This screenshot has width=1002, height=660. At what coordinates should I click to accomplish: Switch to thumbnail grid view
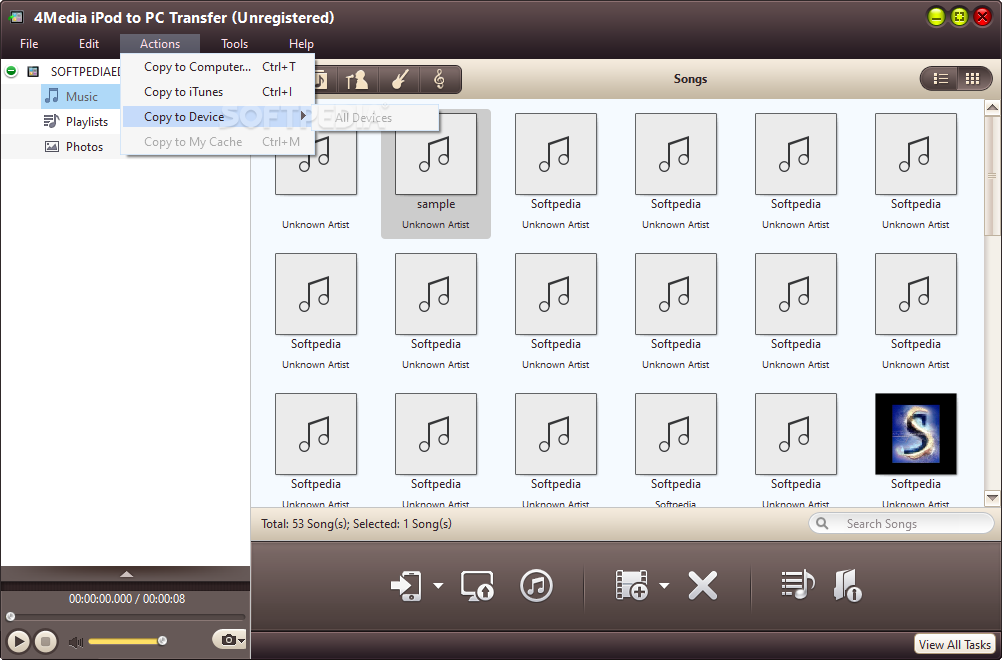[x=973, y=79]
